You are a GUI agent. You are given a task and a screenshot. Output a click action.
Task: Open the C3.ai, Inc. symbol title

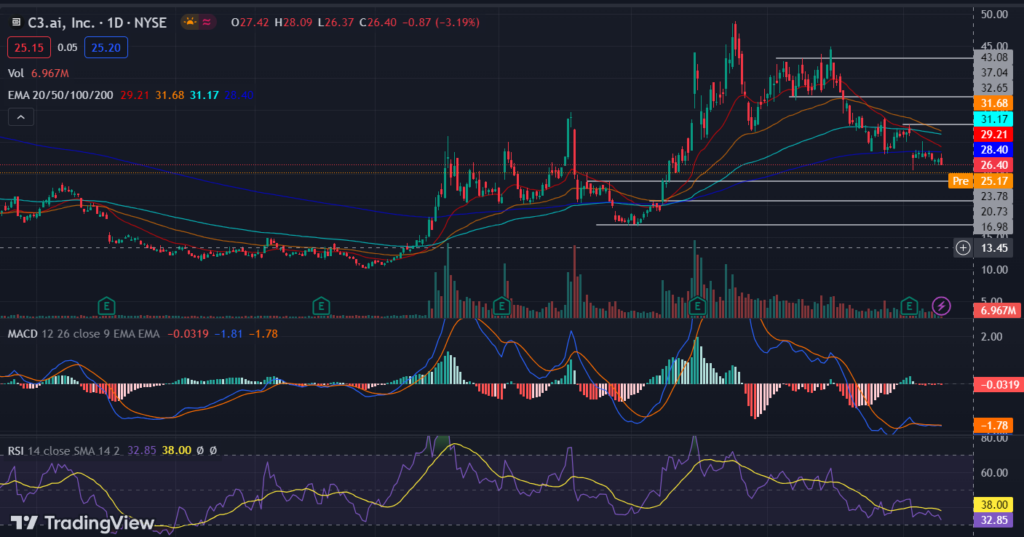[x=97, y=22]
